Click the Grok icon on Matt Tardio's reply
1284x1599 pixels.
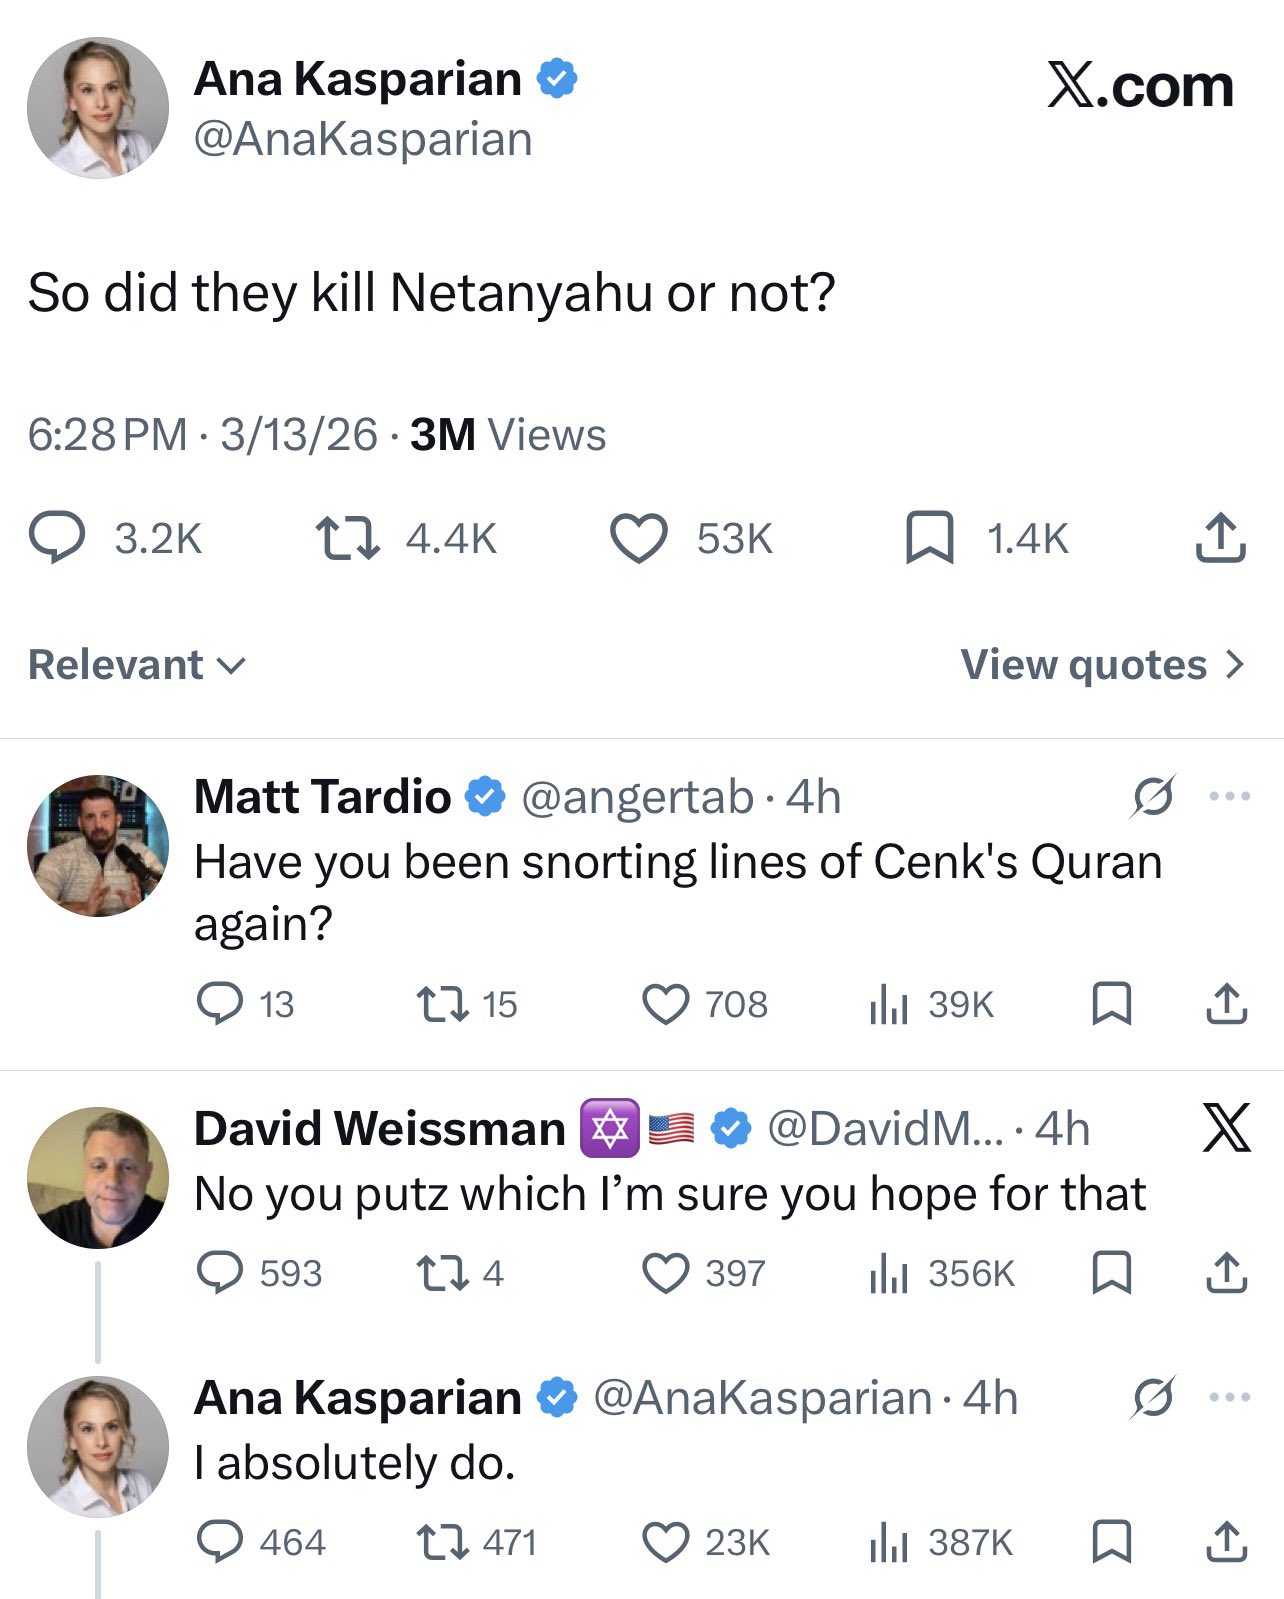pos(1153,797)
